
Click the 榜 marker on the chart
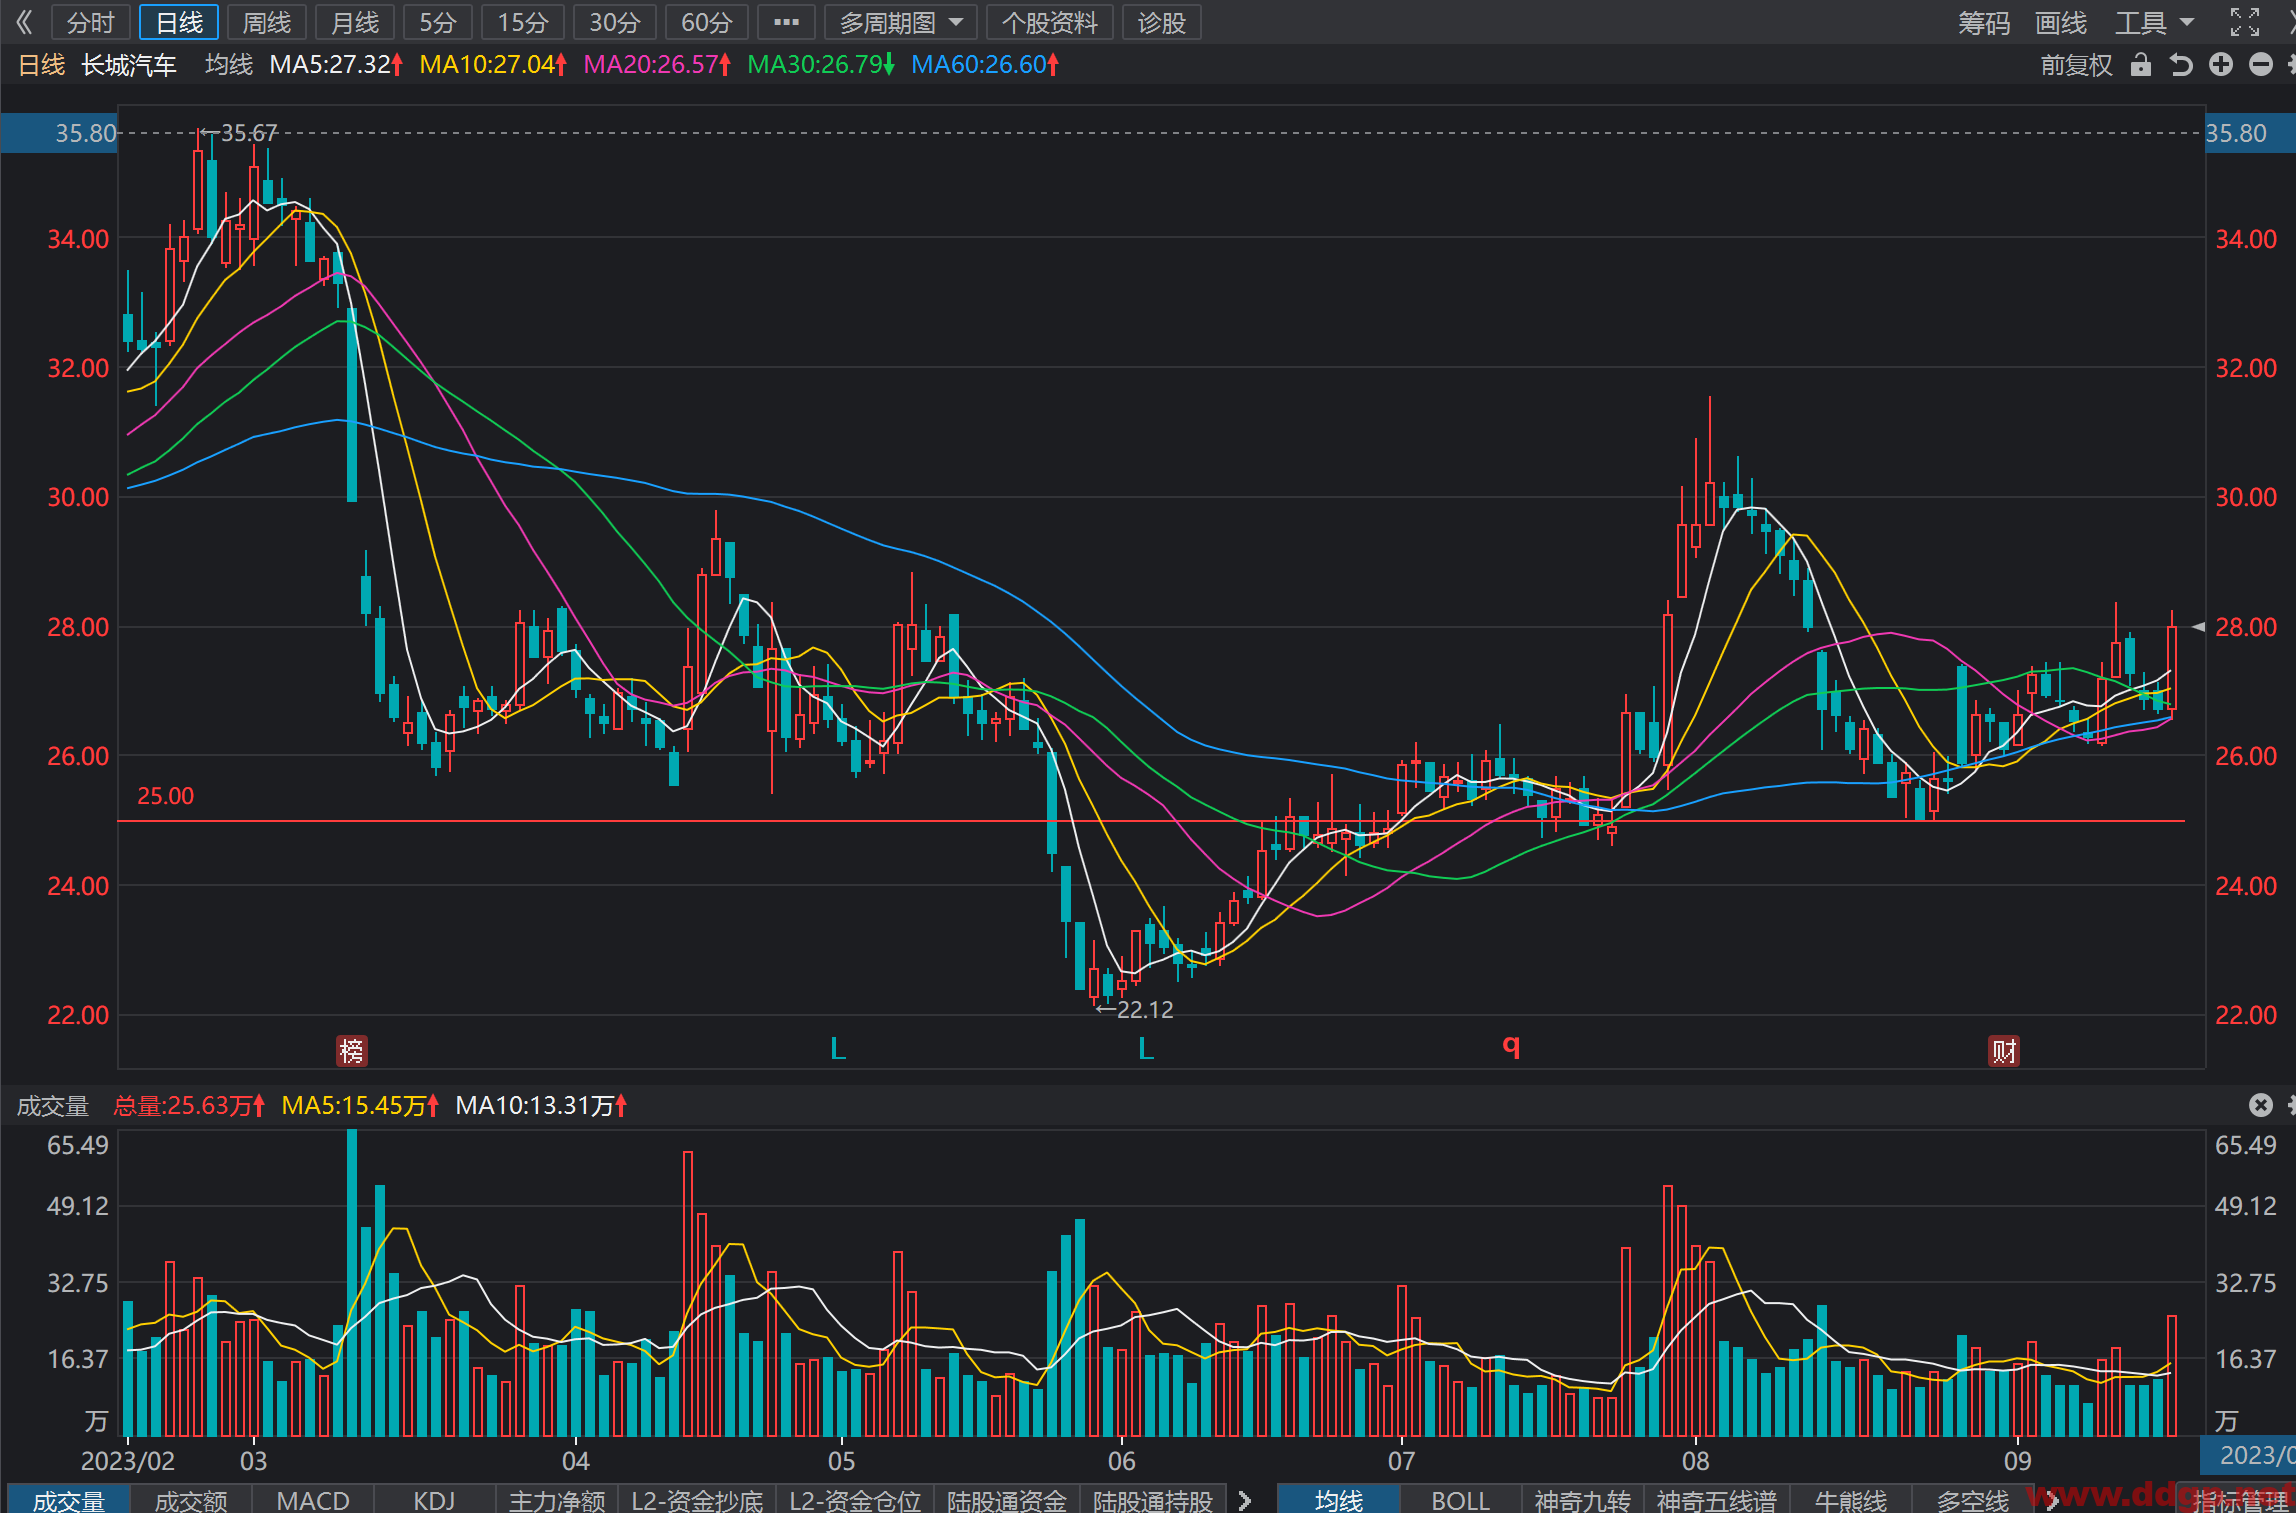click(352, 1050)
